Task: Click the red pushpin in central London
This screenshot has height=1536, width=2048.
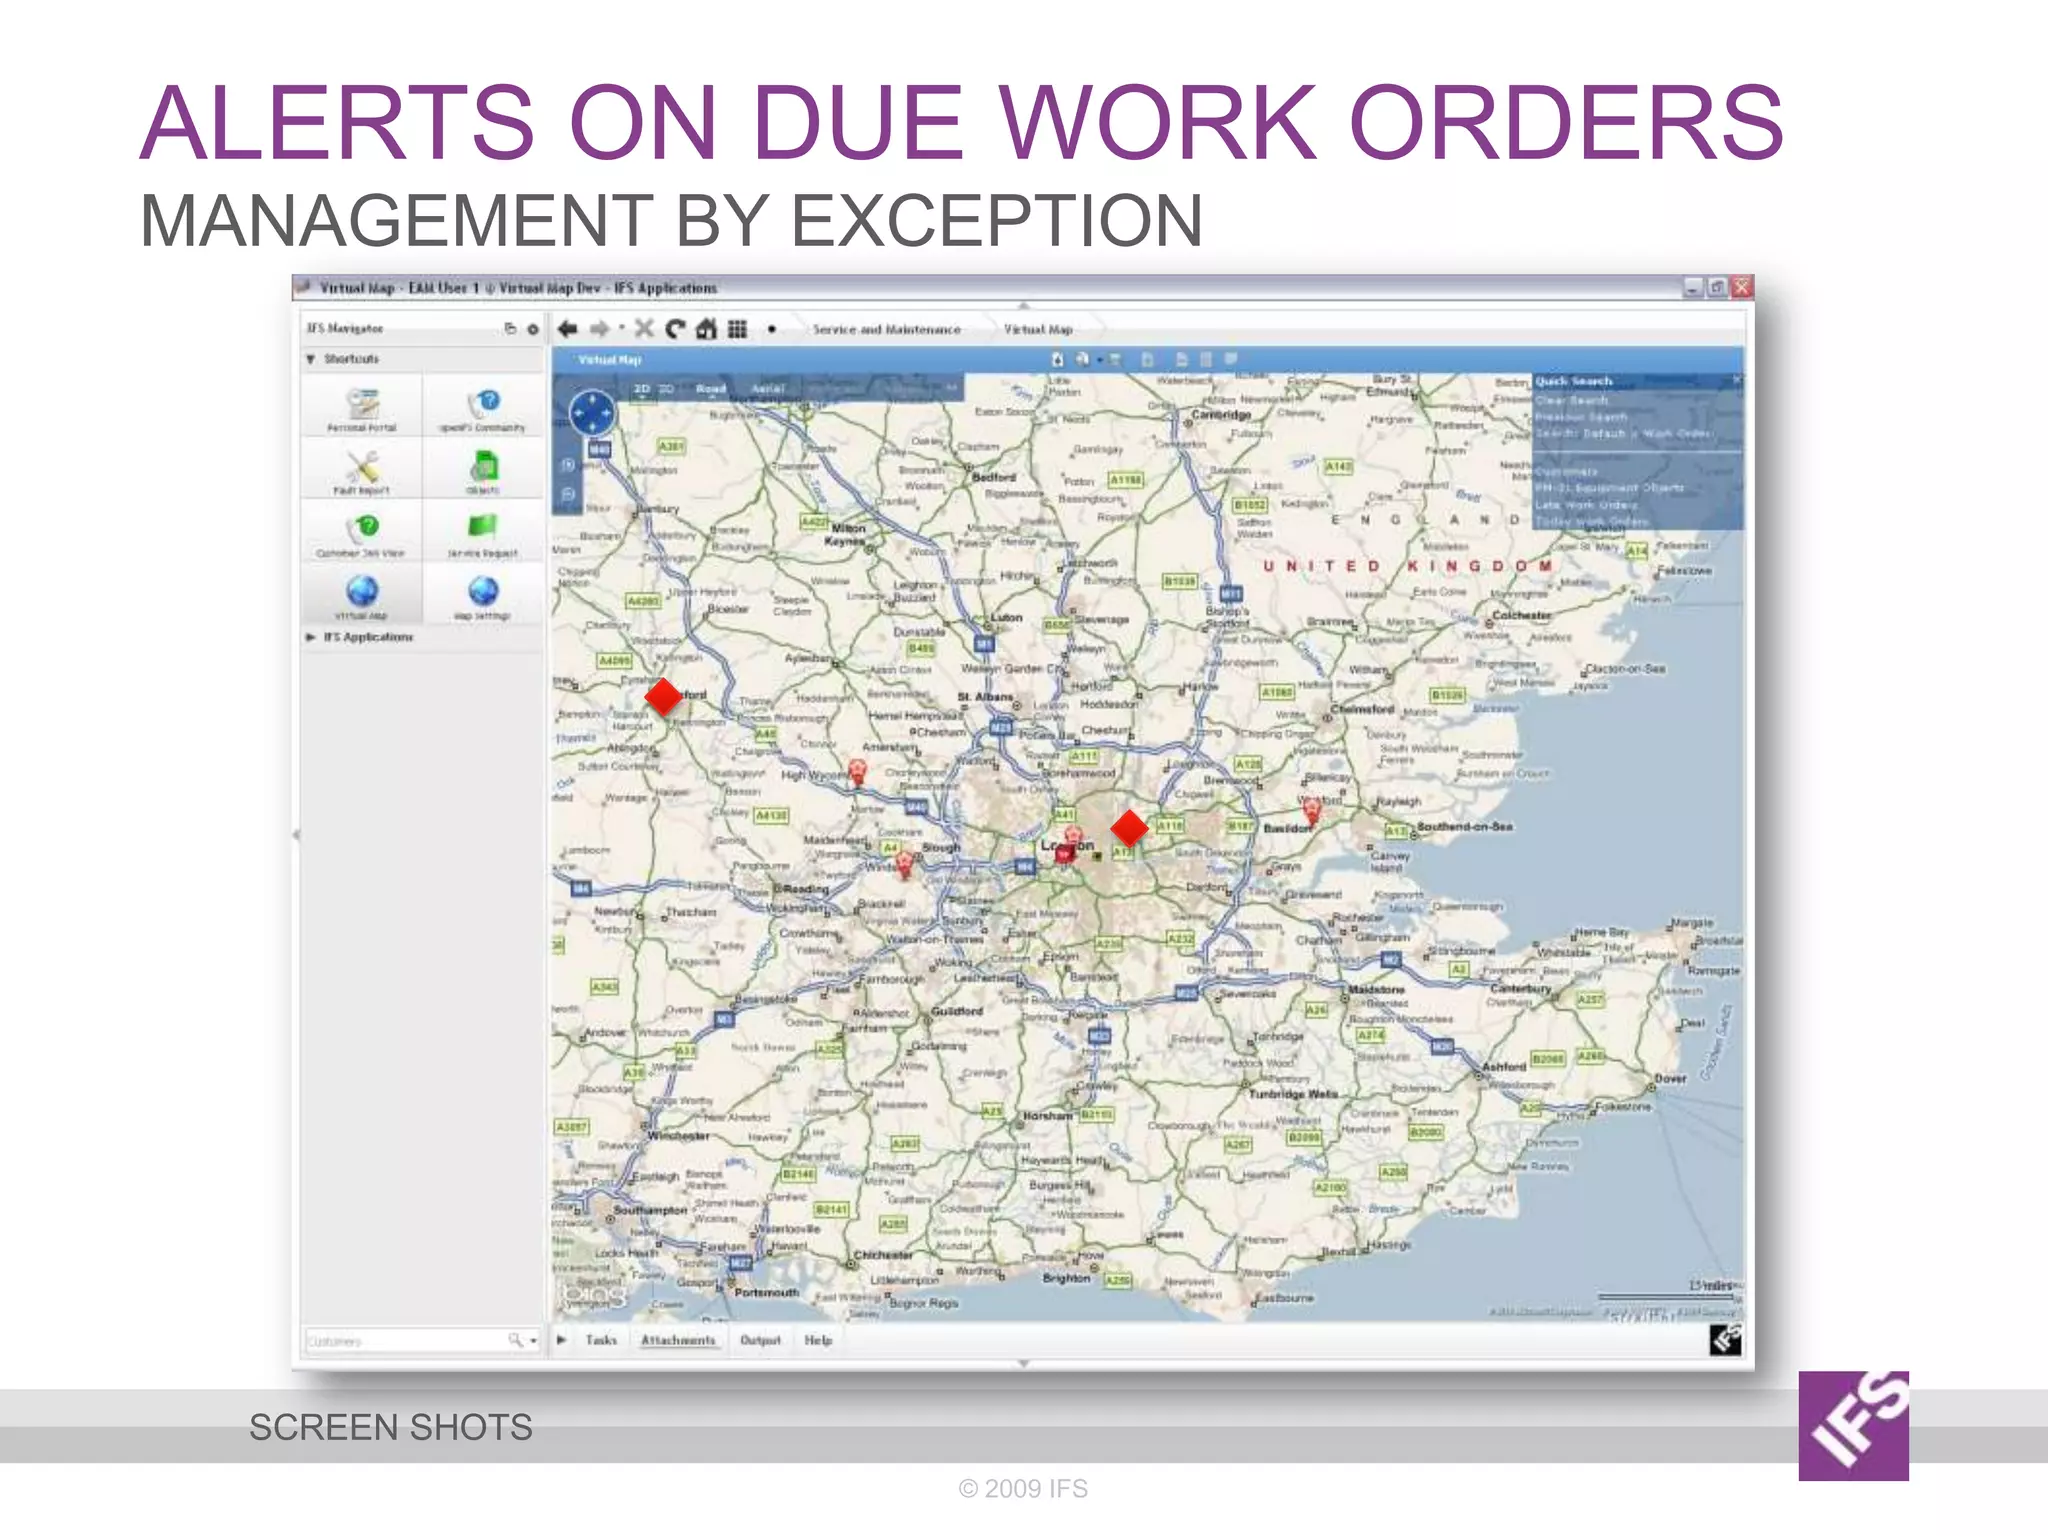Action: pos(1071,838)
